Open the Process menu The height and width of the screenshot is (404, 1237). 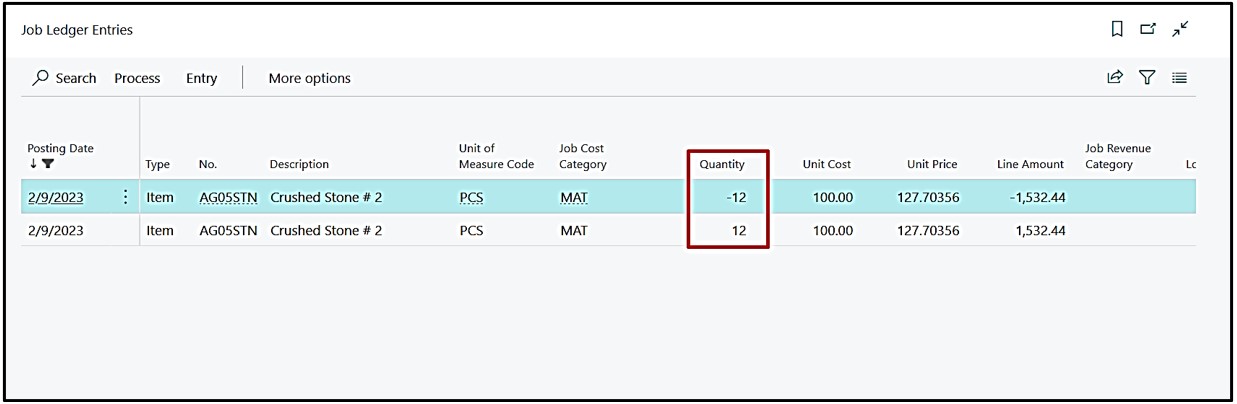[137, 78]
